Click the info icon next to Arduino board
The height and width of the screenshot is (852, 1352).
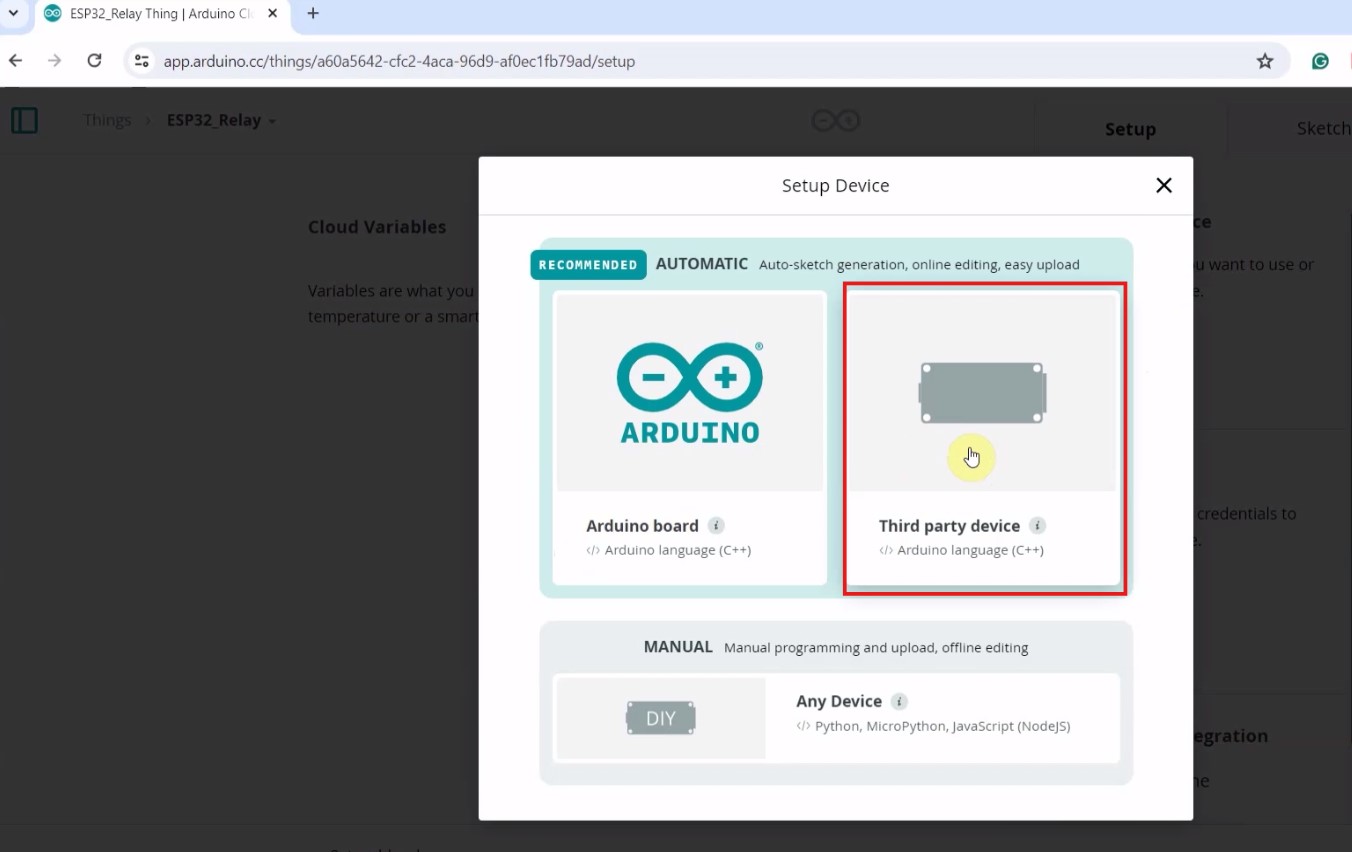(716, 525)
